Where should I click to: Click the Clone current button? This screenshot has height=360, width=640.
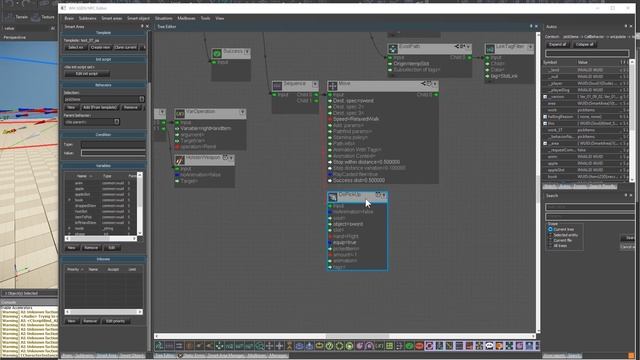tap(126, 48)
